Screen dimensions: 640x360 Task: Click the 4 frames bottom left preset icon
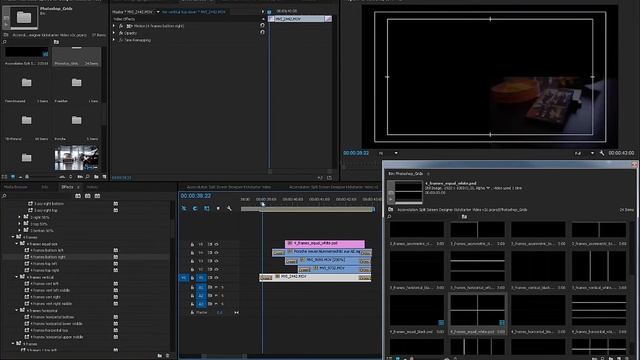click(27, 250)
